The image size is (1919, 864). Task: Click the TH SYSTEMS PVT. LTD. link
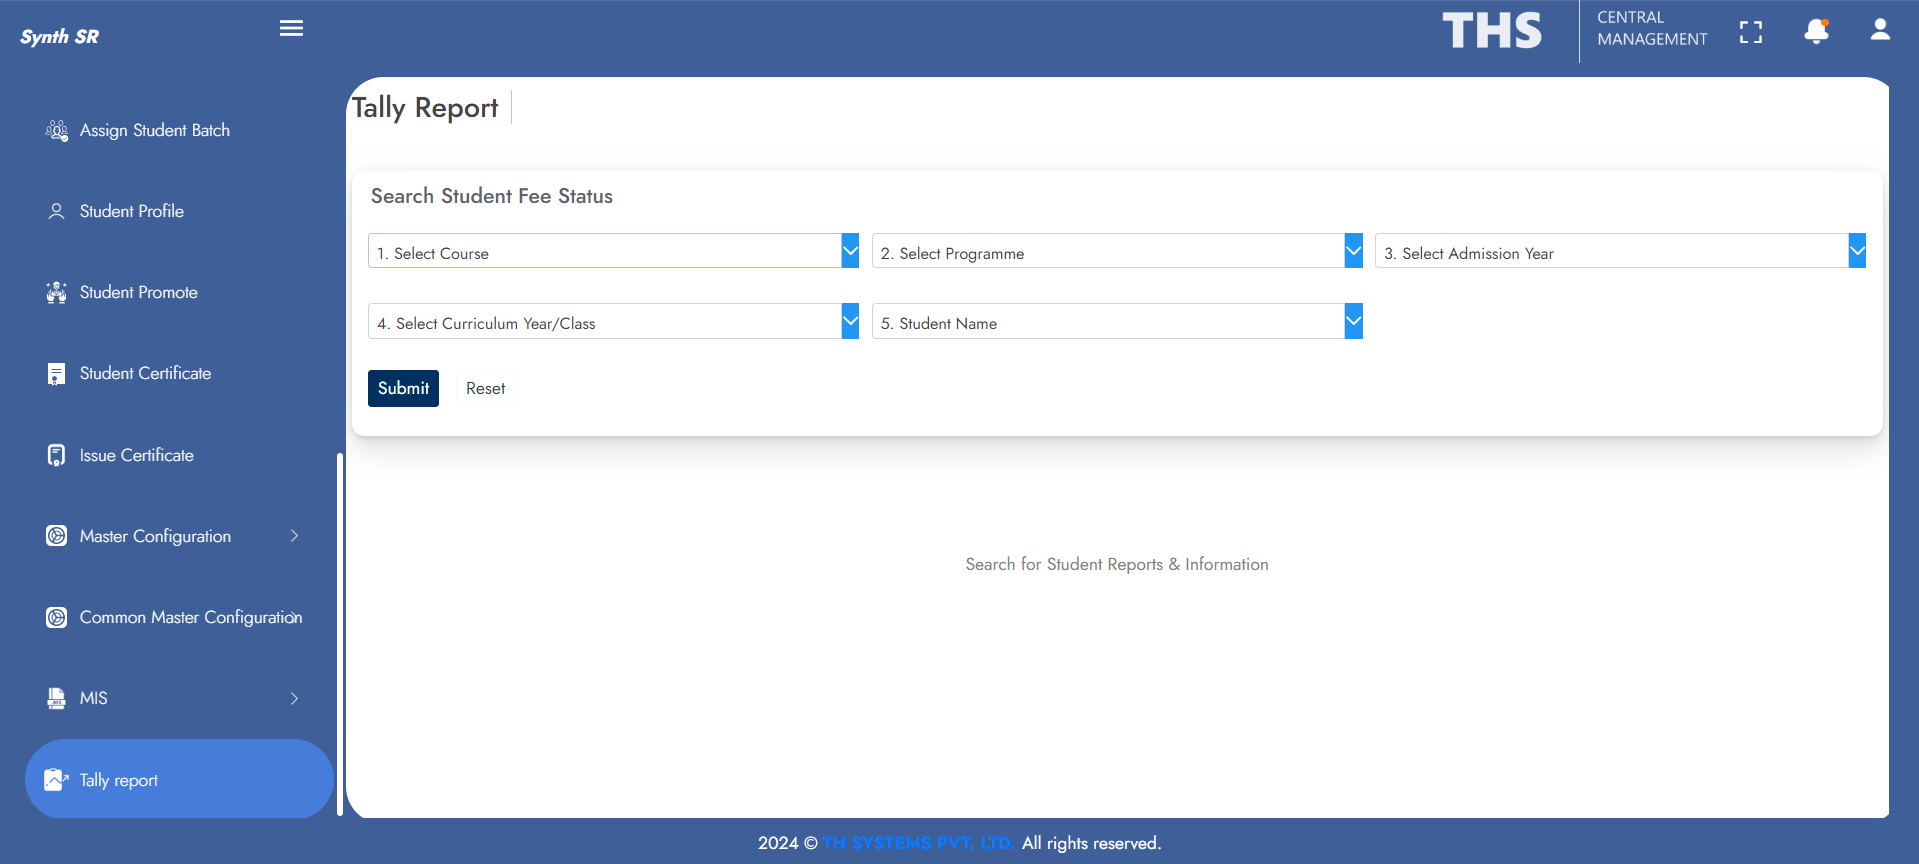918,843
